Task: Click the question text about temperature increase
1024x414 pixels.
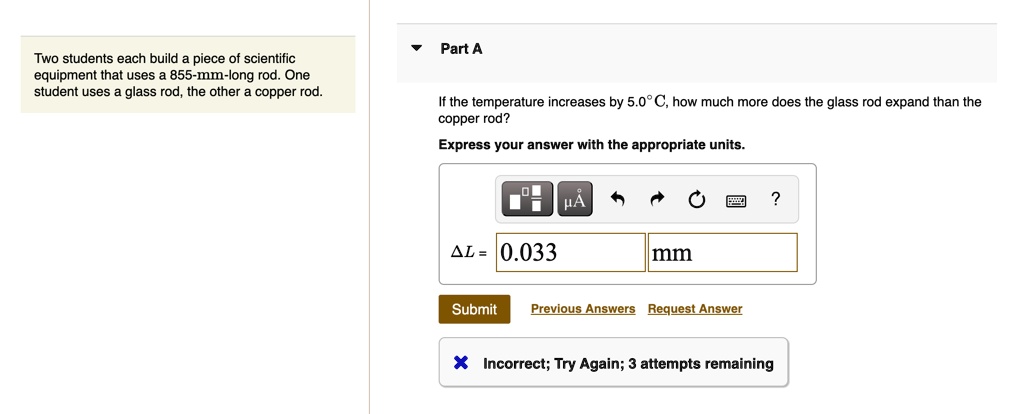Action: pos(710,110)
